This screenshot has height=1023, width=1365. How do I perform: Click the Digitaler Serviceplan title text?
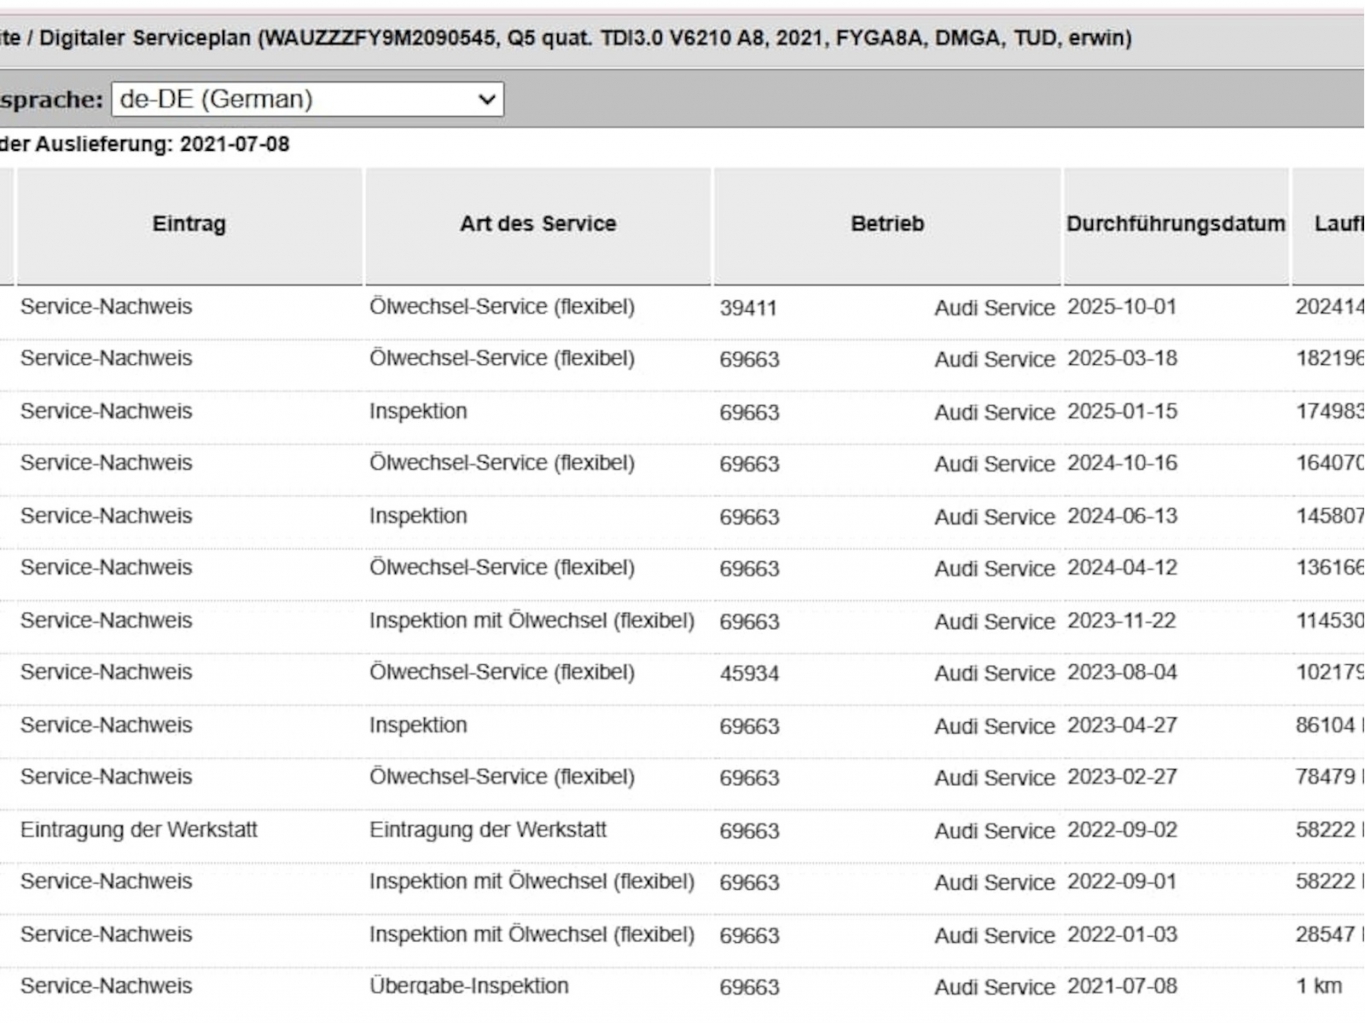[145, 38]
